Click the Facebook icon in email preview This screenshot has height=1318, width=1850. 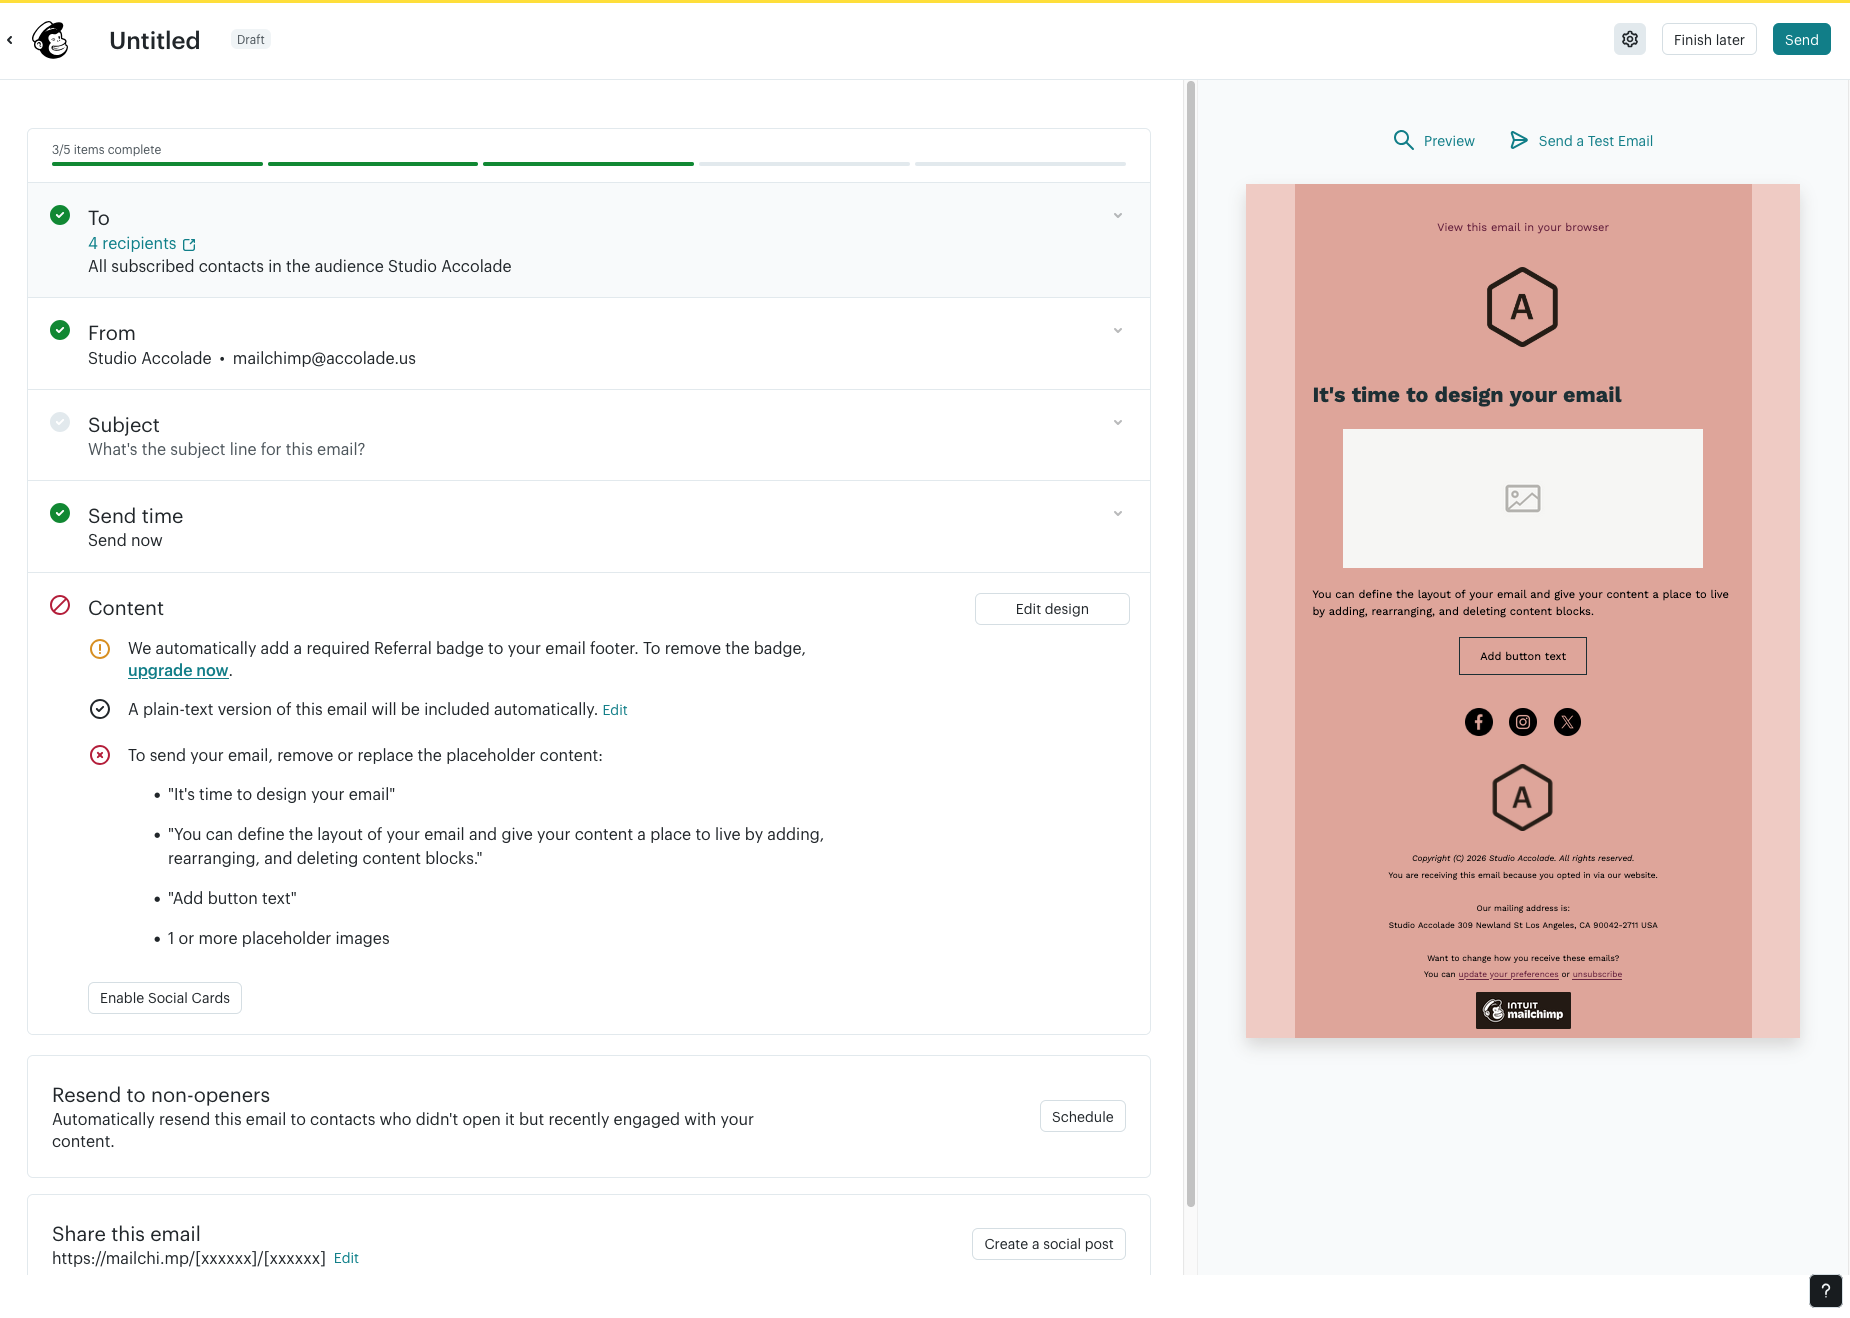pos(1478,722)
